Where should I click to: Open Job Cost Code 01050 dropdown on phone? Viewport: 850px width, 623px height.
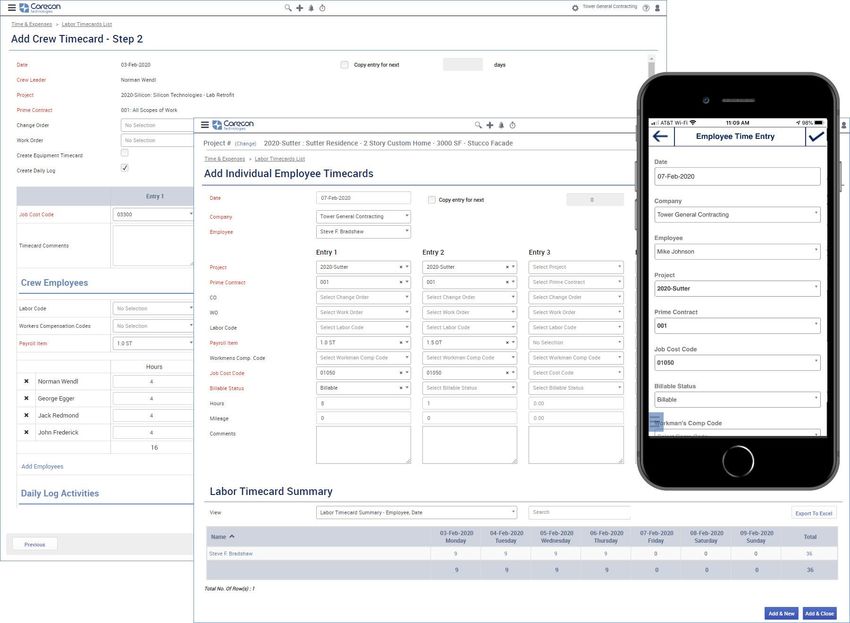coord(737,363)
